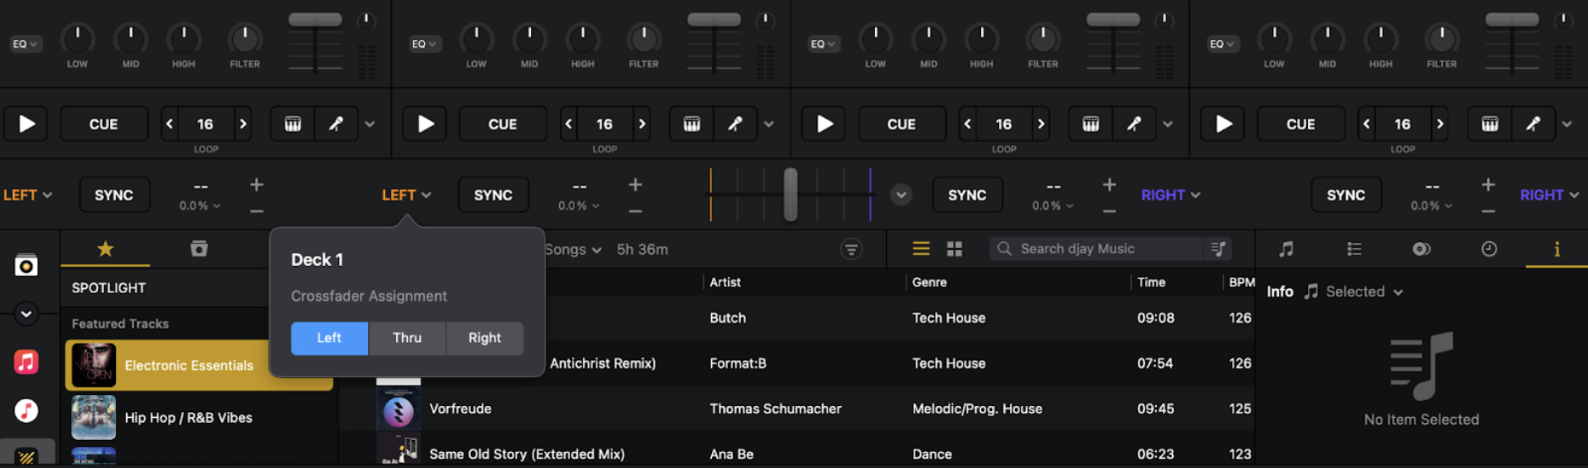Open first deck's tempo range 0.0% dropdown
Viewport: 1588px width, 468px height.
coord(200,206)
